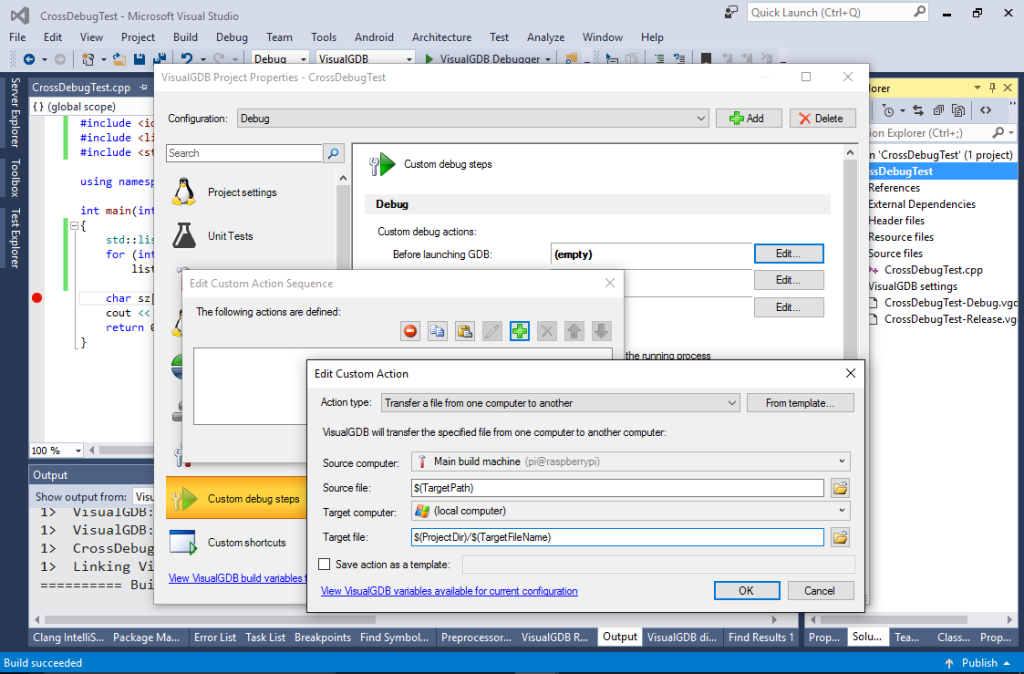
Task: Follow the View VisualGDB variables link
Action: [x=448, y=590]
